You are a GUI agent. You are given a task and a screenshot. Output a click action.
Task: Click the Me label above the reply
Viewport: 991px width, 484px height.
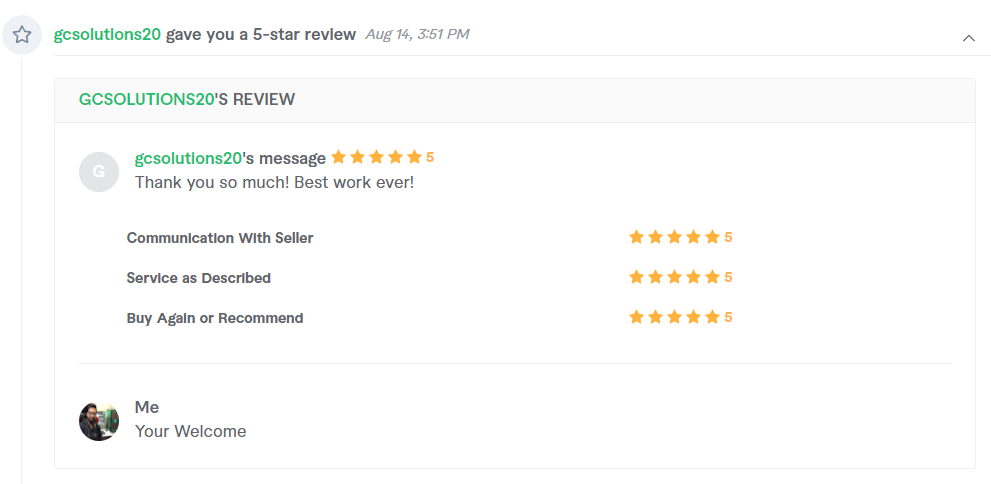coord(147,407)
